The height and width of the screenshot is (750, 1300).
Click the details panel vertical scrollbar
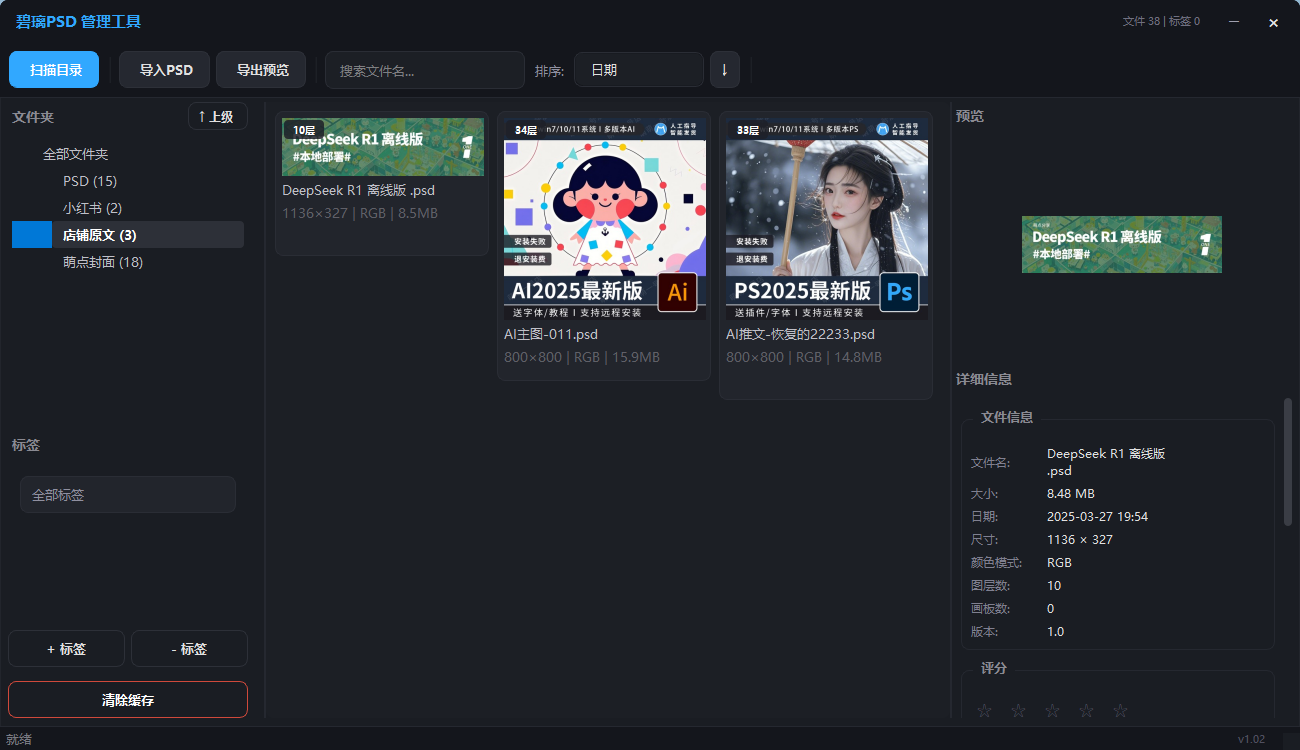(1288, 462)
